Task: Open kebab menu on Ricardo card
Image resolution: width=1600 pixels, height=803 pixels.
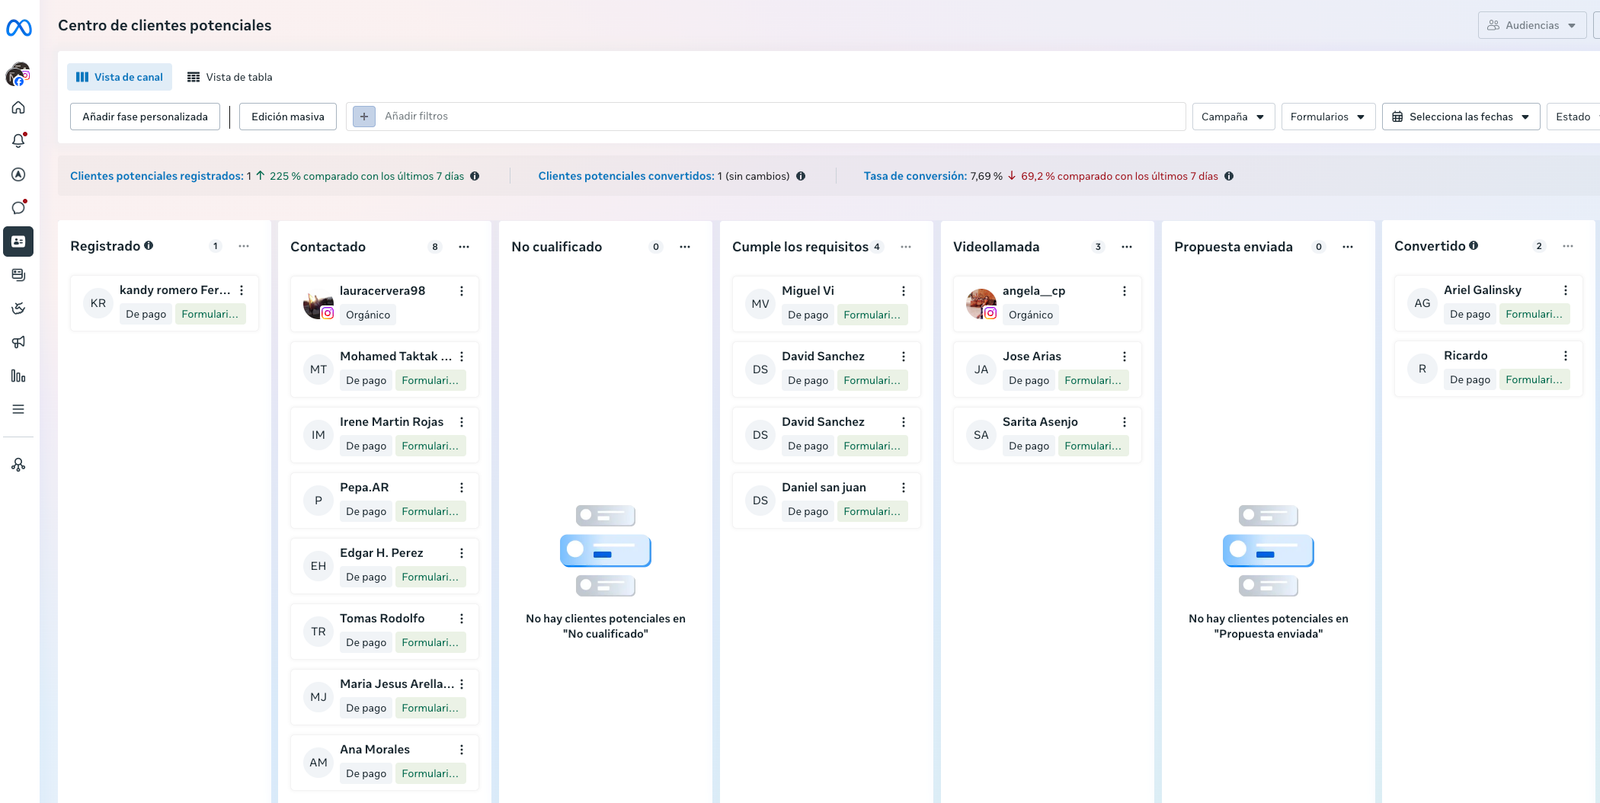Action: point(1566,356)
